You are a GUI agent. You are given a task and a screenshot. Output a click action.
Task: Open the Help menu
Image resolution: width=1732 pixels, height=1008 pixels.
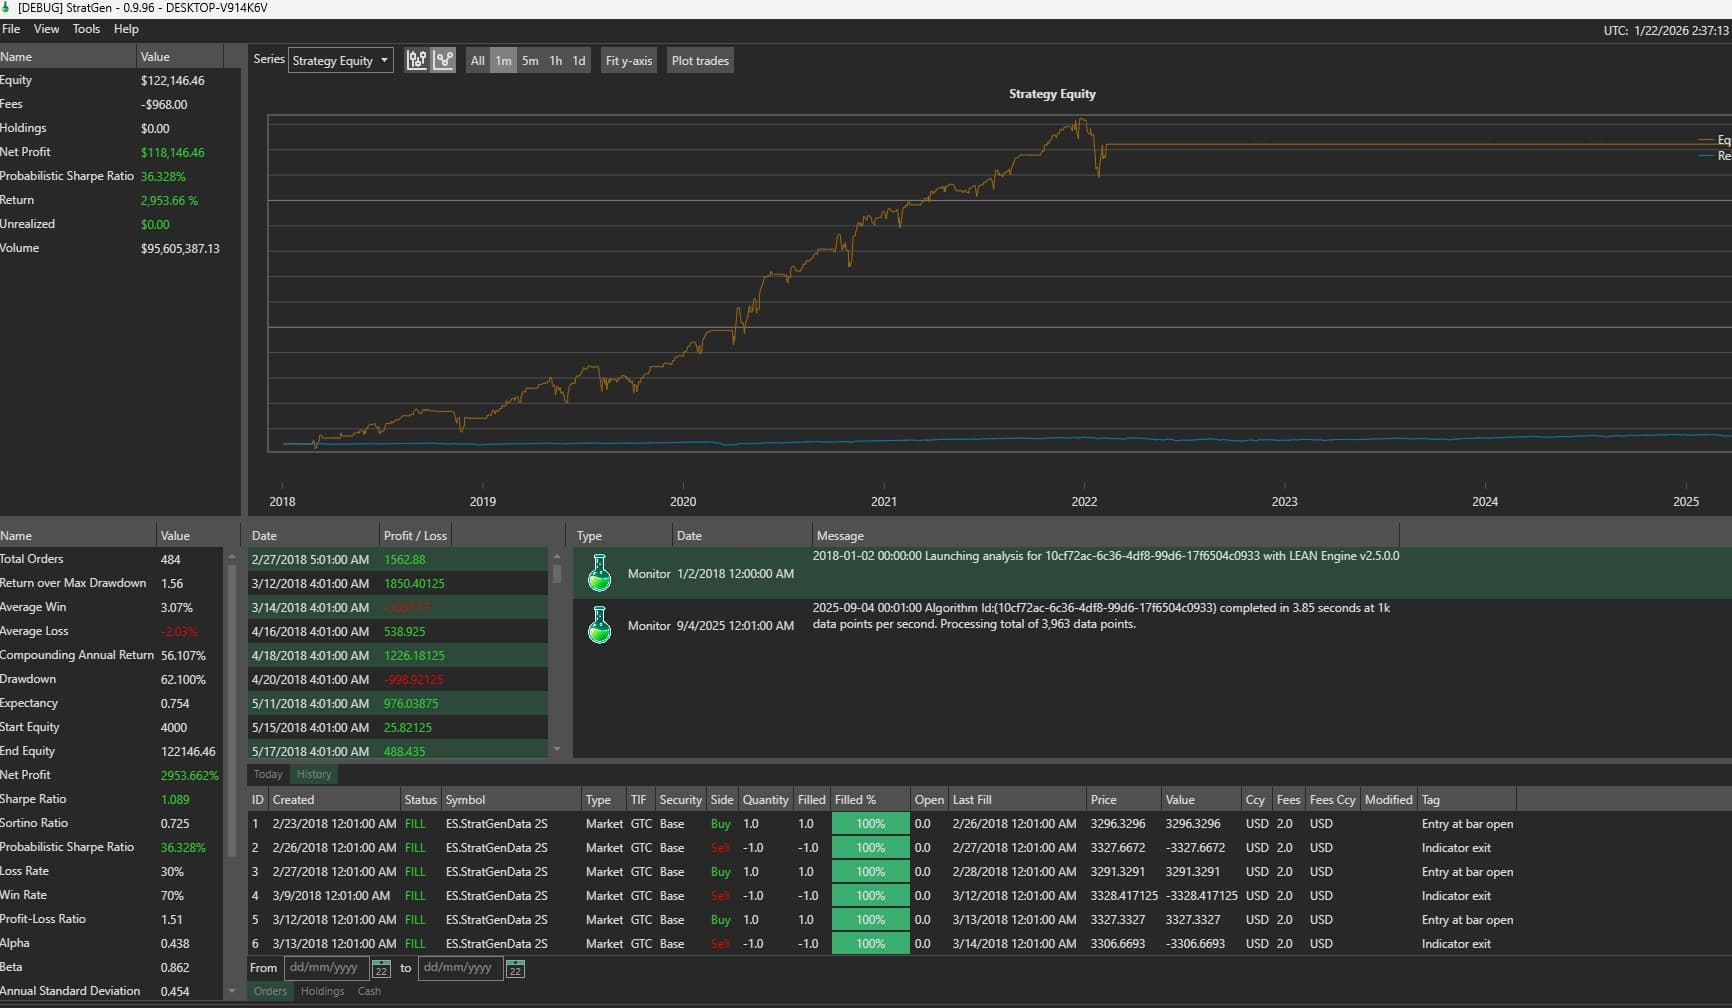tap(126, 29)
